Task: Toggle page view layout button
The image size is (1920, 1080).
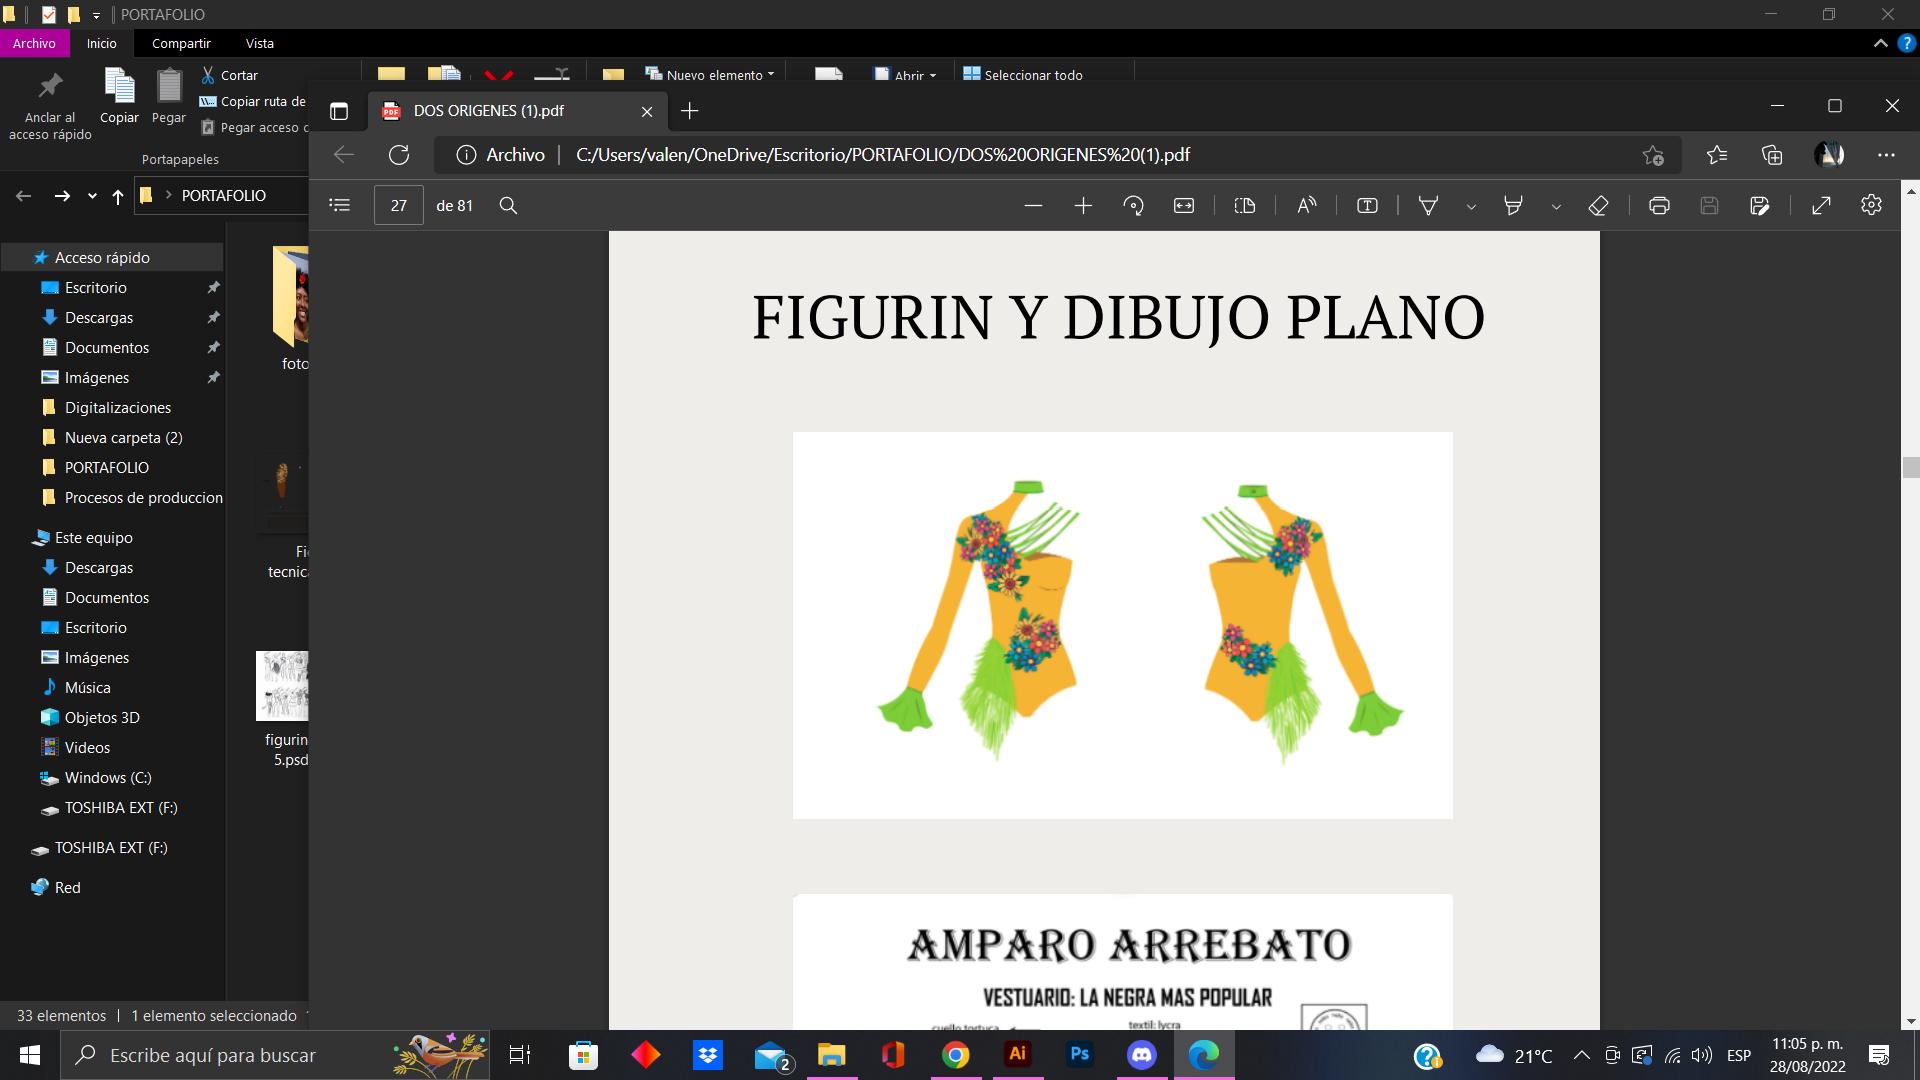Action: click(x=1244, y=205)
